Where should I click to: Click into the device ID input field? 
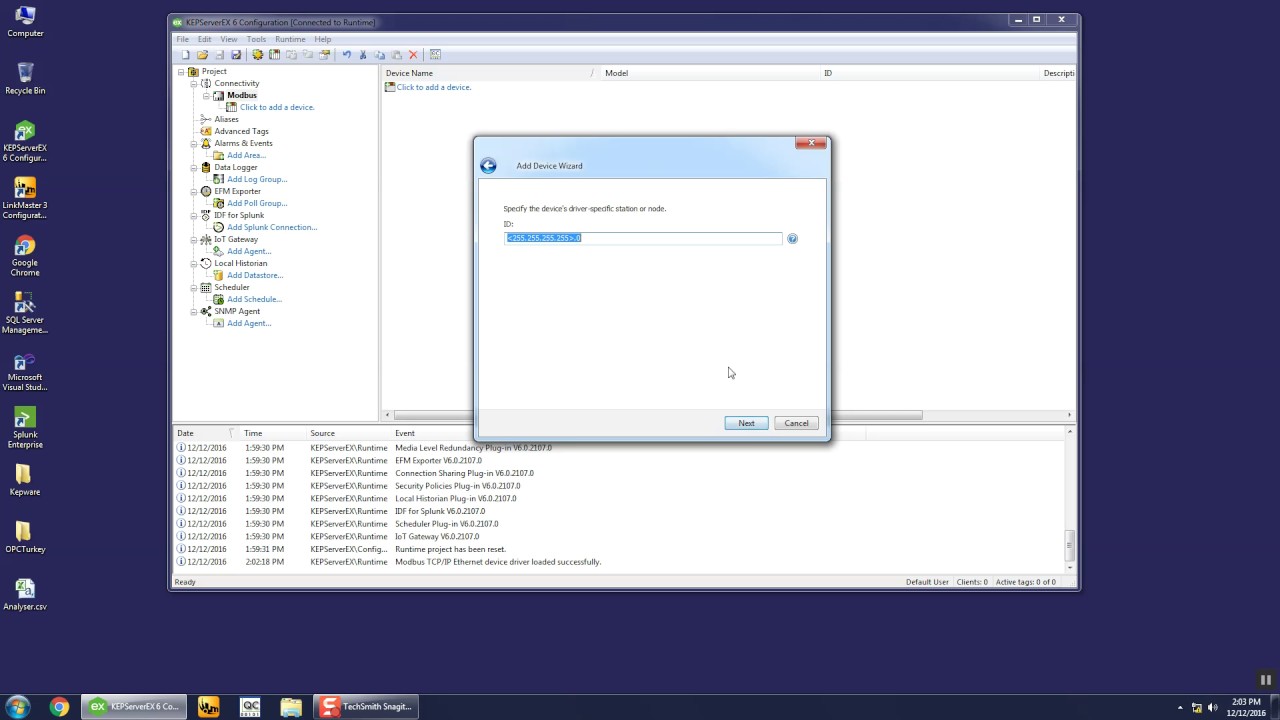click(x=643, y=238)
